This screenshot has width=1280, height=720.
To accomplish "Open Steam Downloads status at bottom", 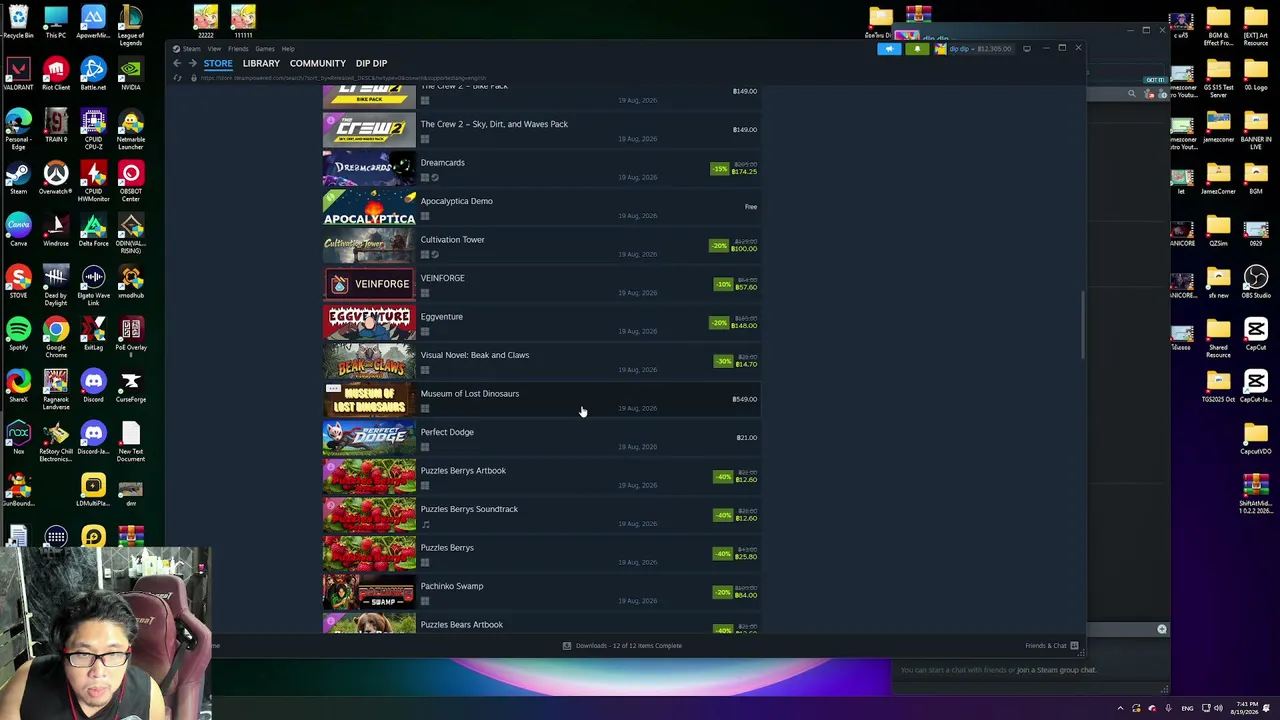I will pyautogui.click(x=622, y=646).
